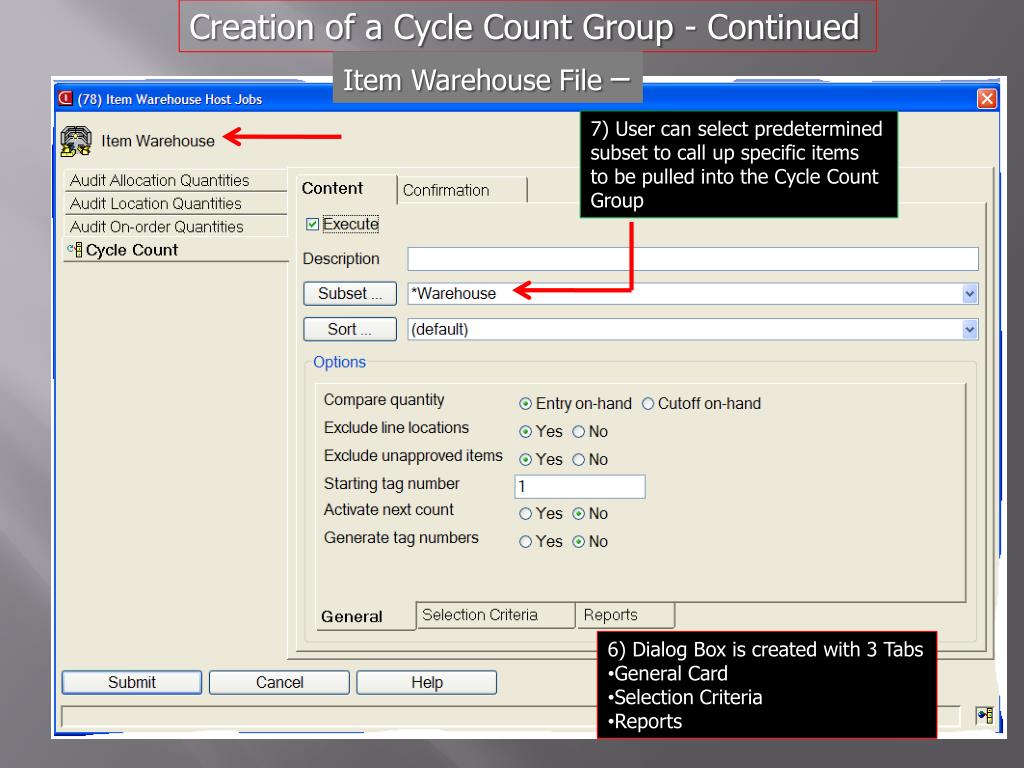Open the Sort (default) dropdown arrow
The height and width of the screenshot is (768, 1024).
970,329
